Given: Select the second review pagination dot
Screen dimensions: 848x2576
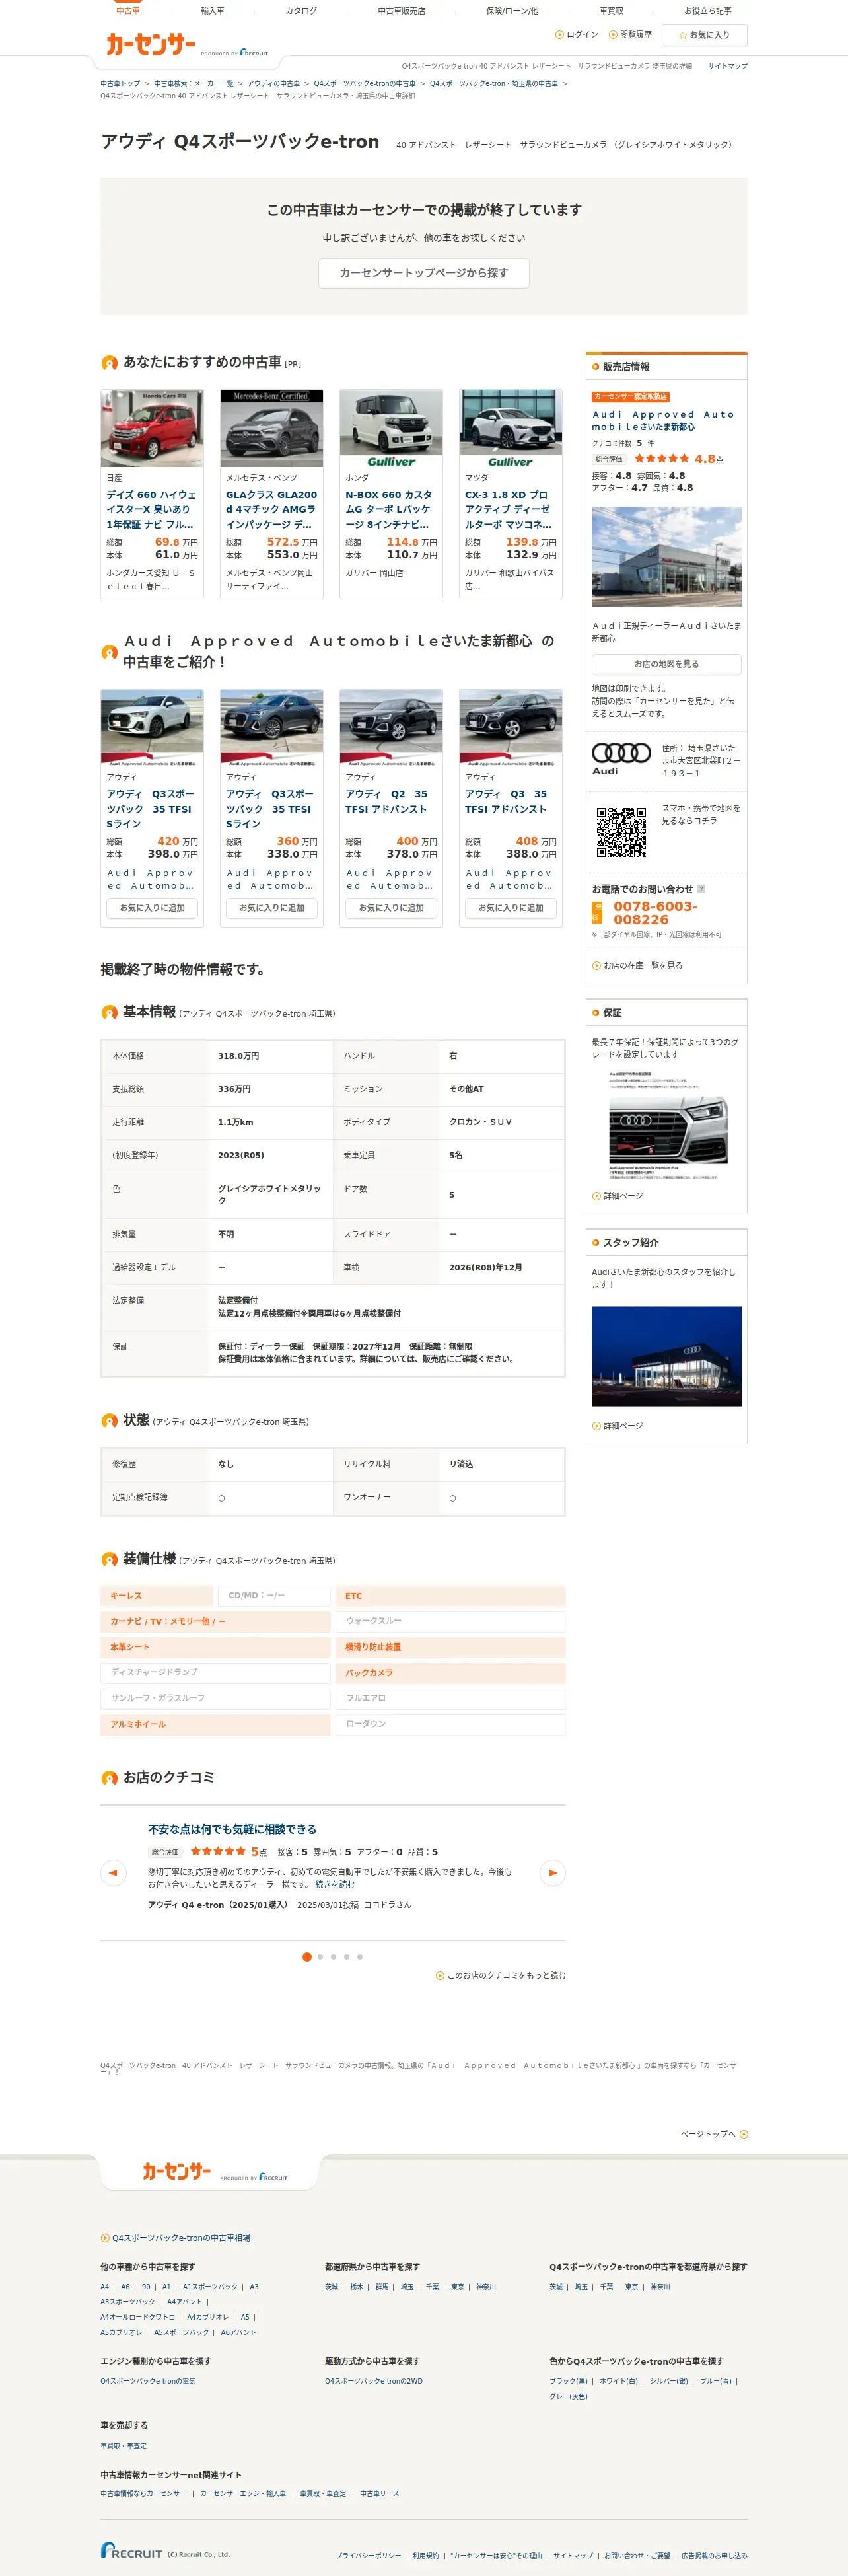Looking at the screenshot, I should coord(320,1957).
